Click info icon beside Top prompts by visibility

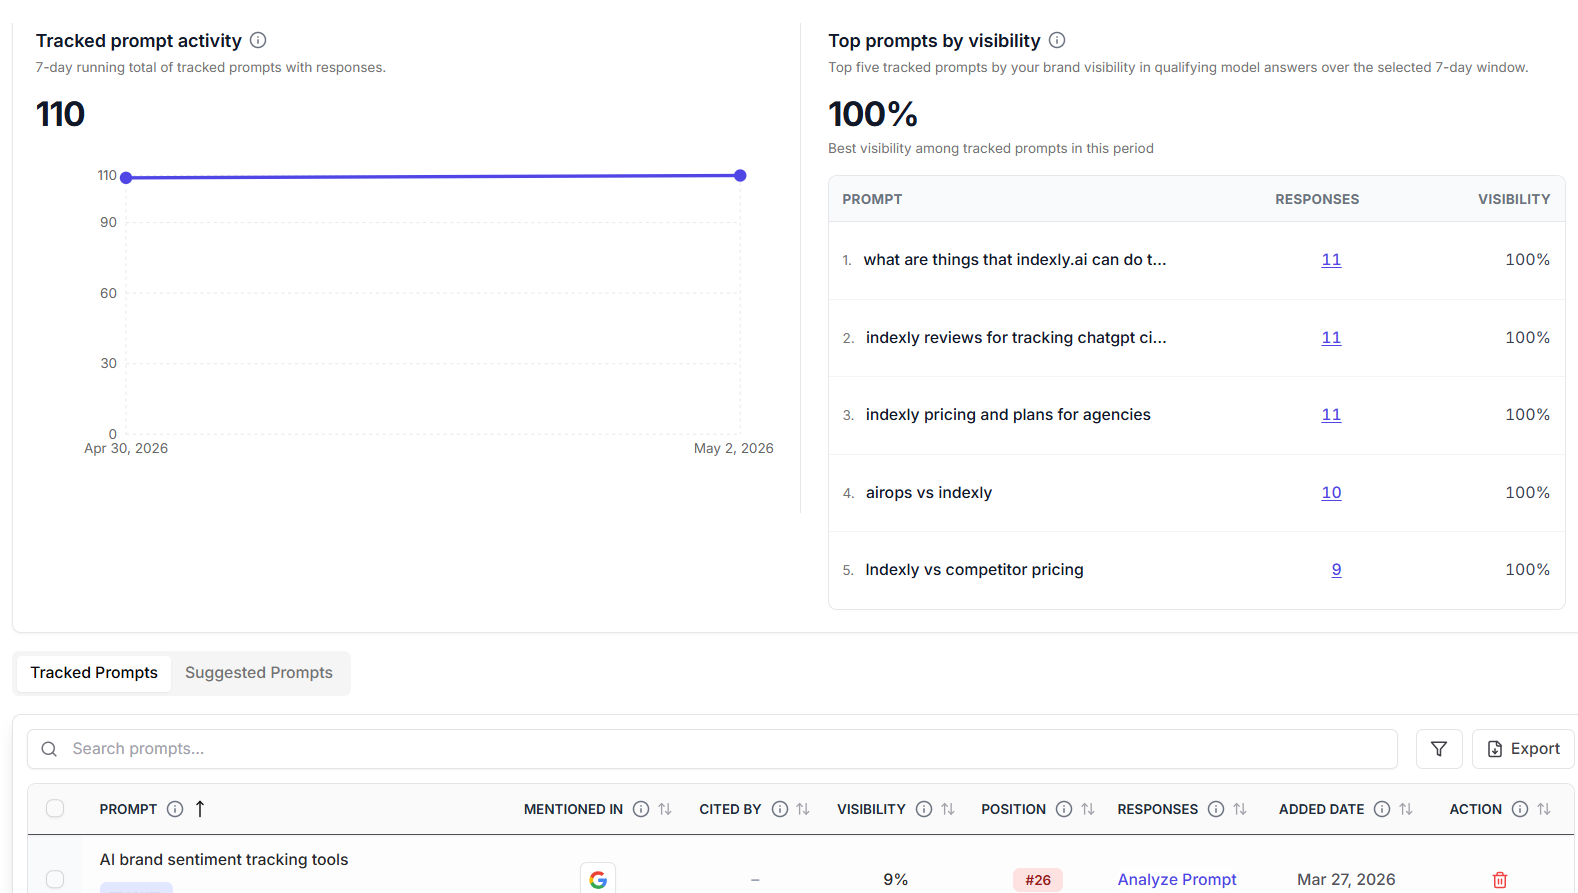coord(1057,40)
